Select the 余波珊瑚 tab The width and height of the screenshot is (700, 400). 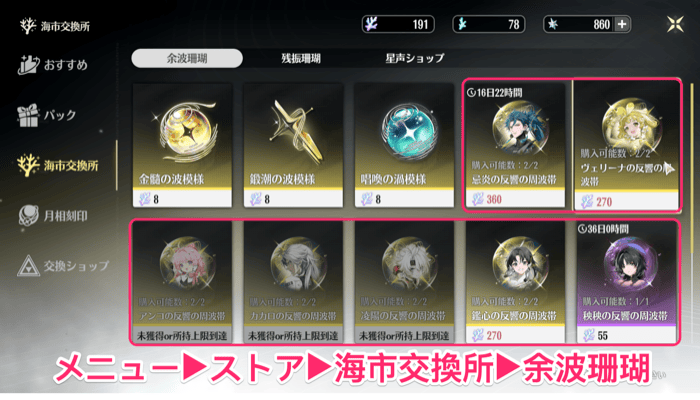(187, 58)
